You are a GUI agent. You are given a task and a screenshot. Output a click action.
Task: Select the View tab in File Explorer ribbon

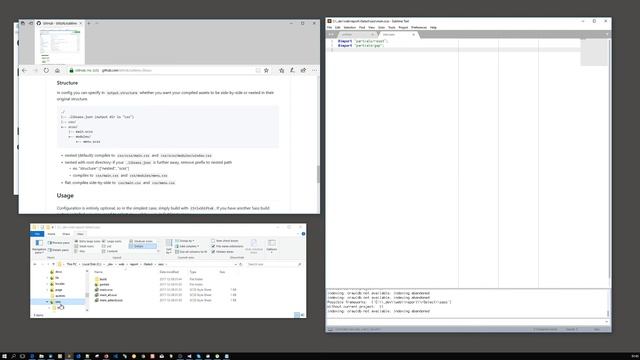80,234
